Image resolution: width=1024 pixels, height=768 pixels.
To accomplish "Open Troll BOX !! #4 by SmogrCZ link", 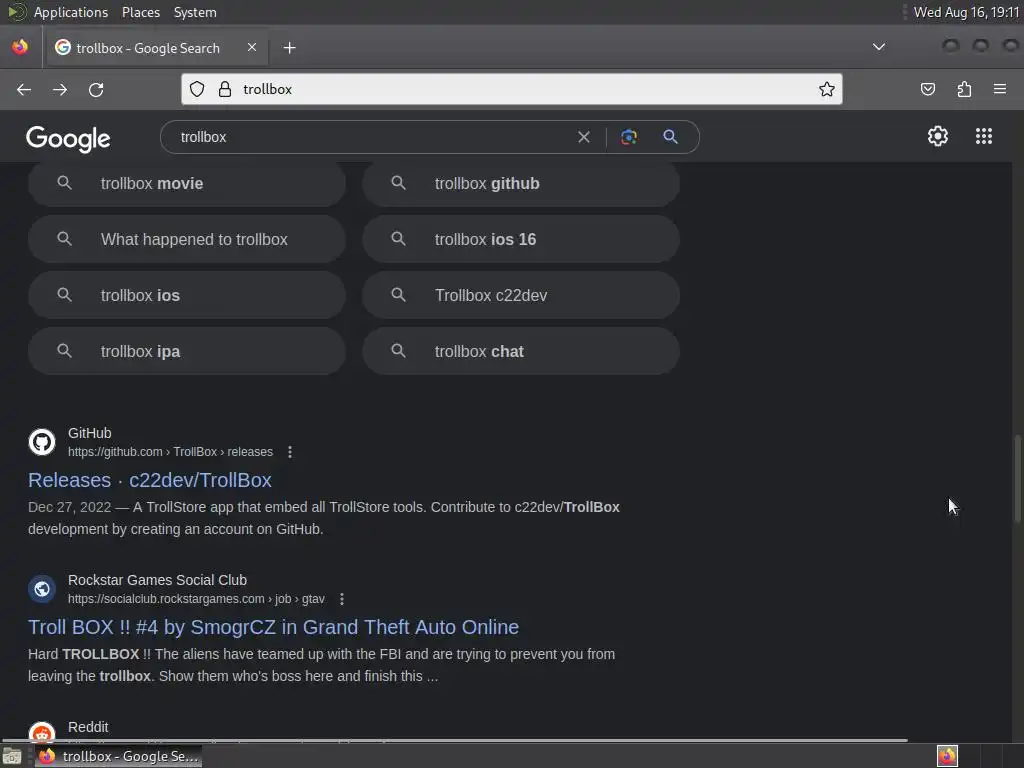I will click(274, 627).
